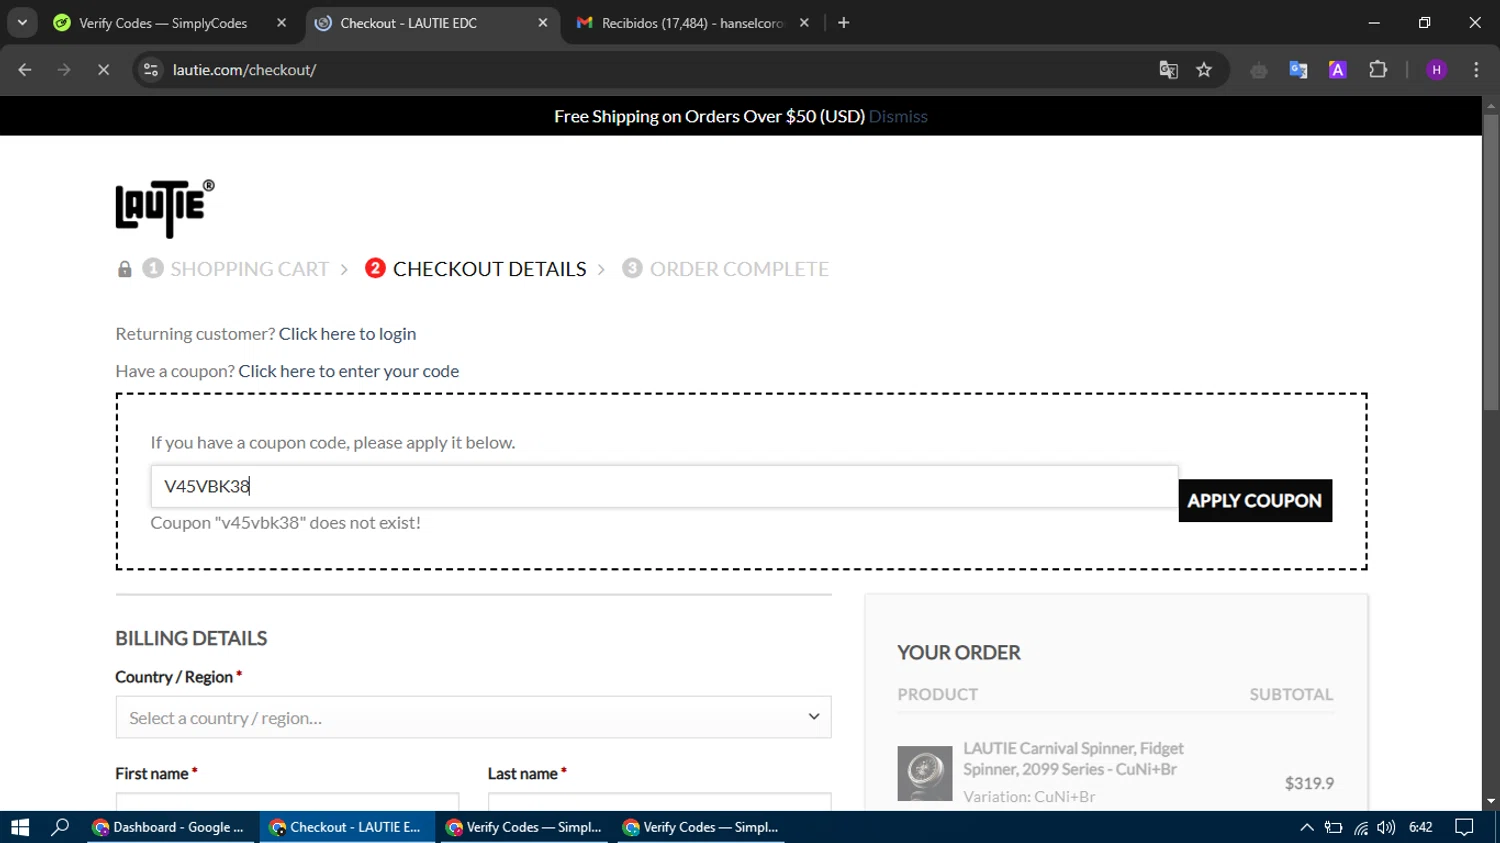Go back to previous page
The height and width of the screenshot is (843, 1500).
pos(25,70)
